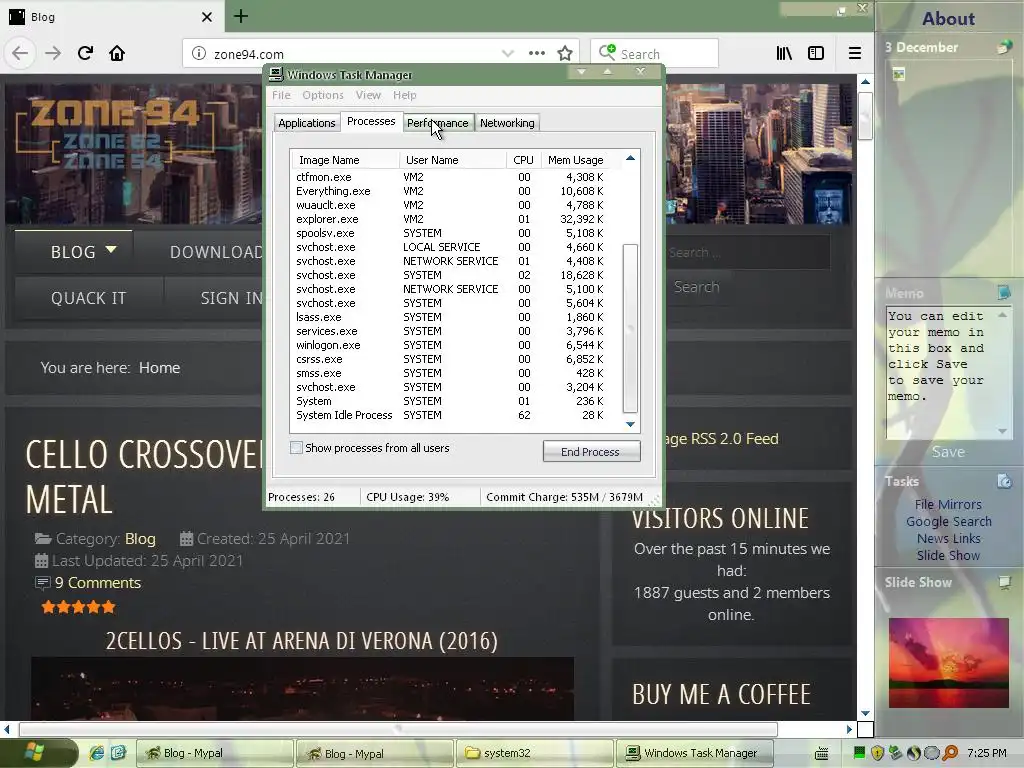Screen dimensions: 1024x768
Task: Reload the zone94.com page
Action: click(85, 53)
